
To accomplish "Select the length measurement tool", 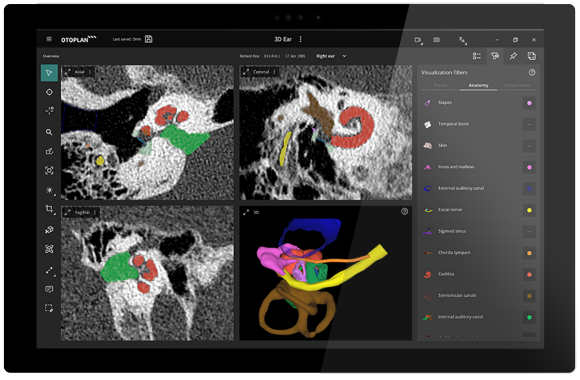I will 49,270.
